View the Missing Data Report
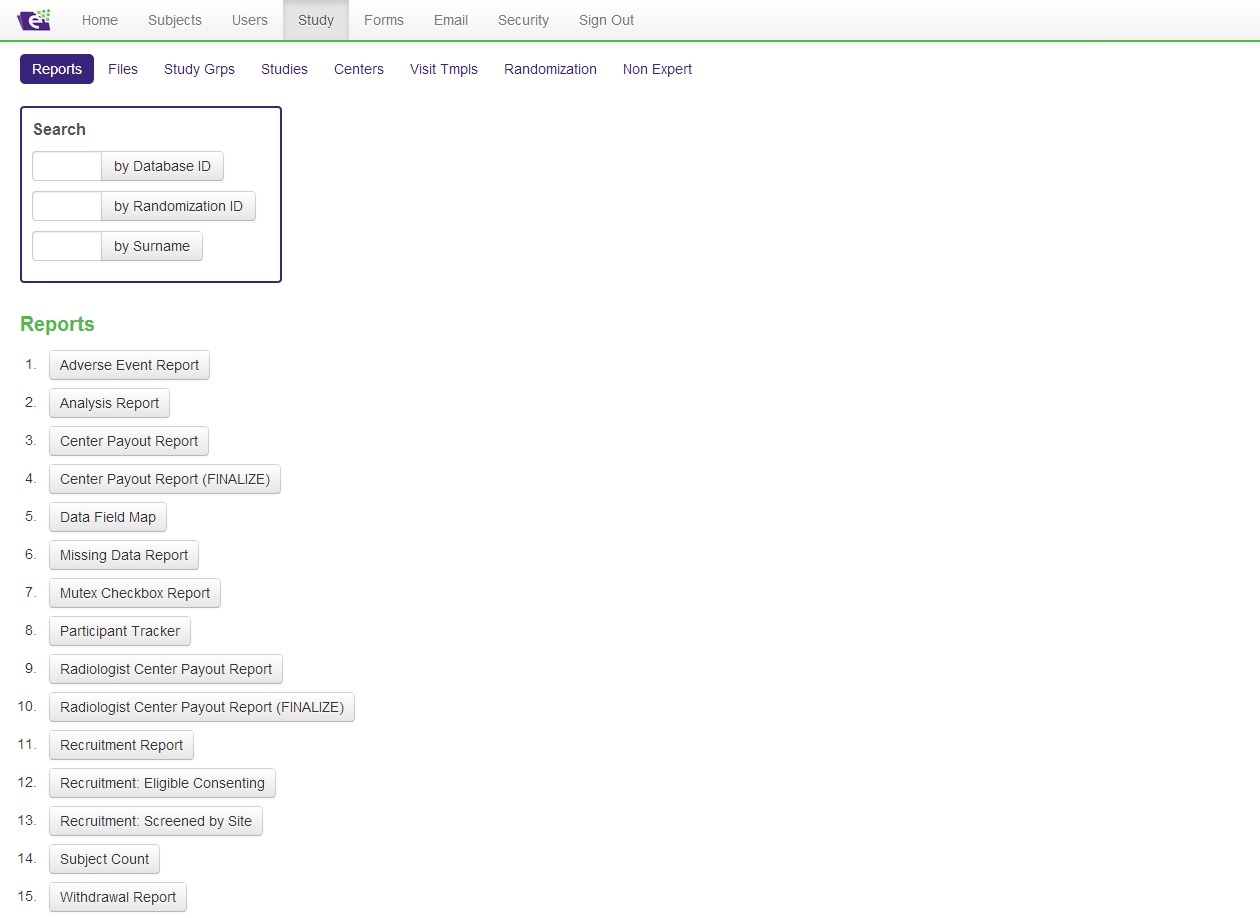1260x918 pixels. tap(124, 555)
